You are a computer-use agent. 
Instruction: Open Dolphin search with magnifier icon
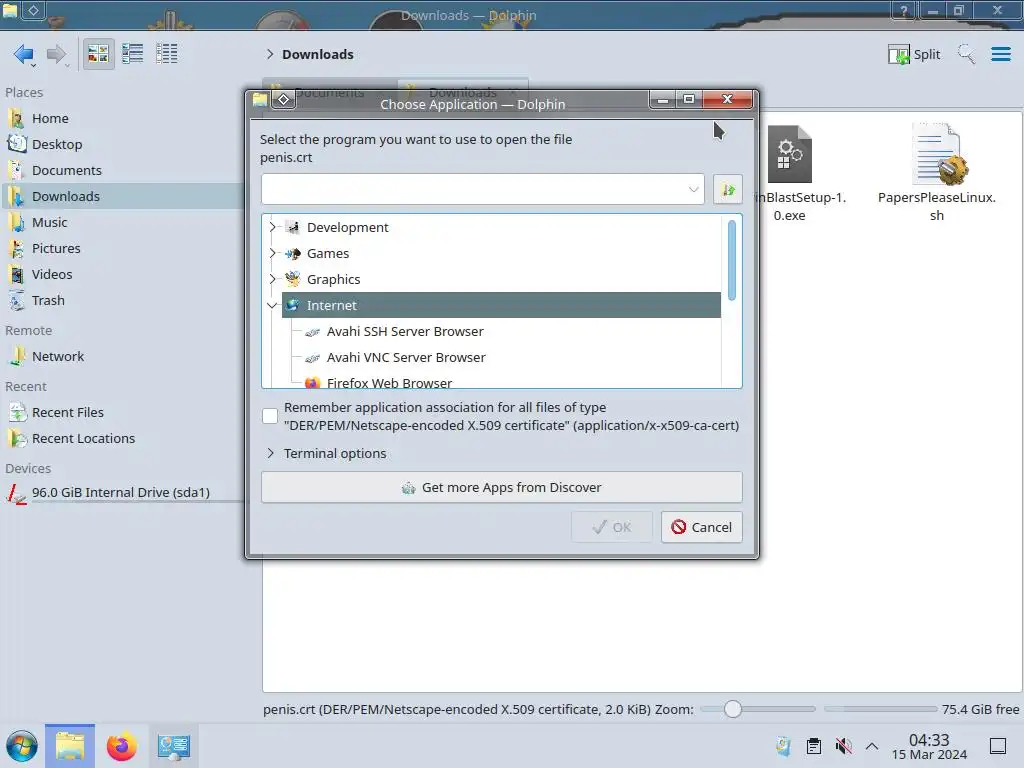(x=966, y=54)
